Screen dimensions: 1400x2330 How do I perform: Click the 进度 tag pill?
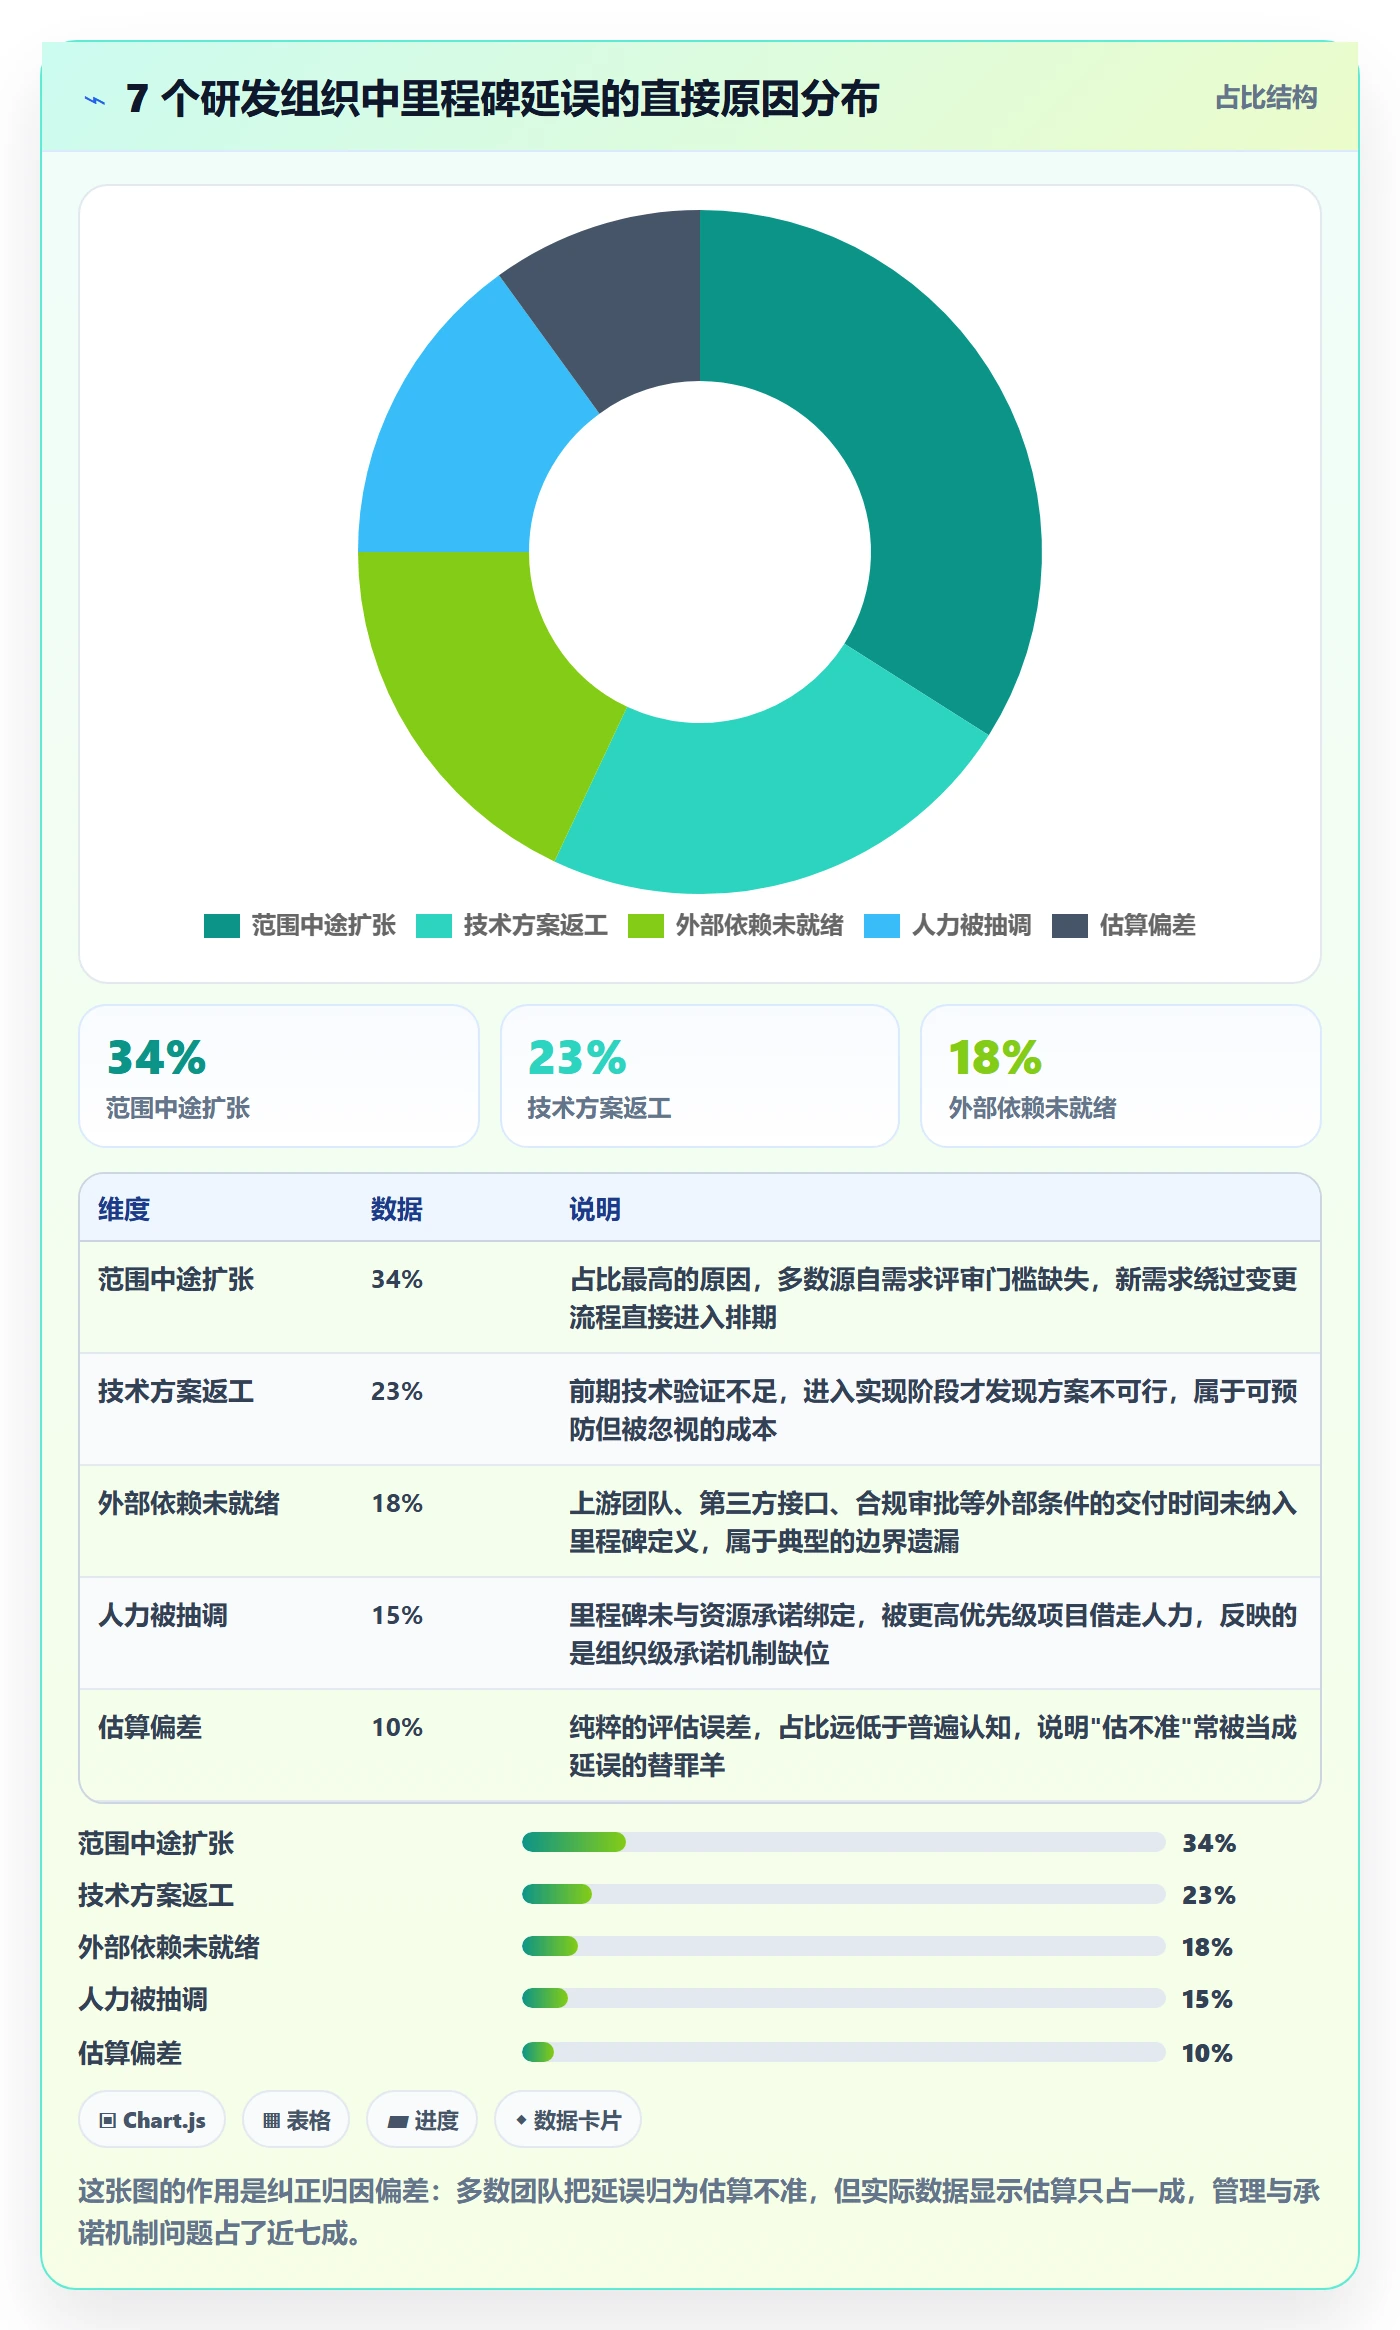422,2120
